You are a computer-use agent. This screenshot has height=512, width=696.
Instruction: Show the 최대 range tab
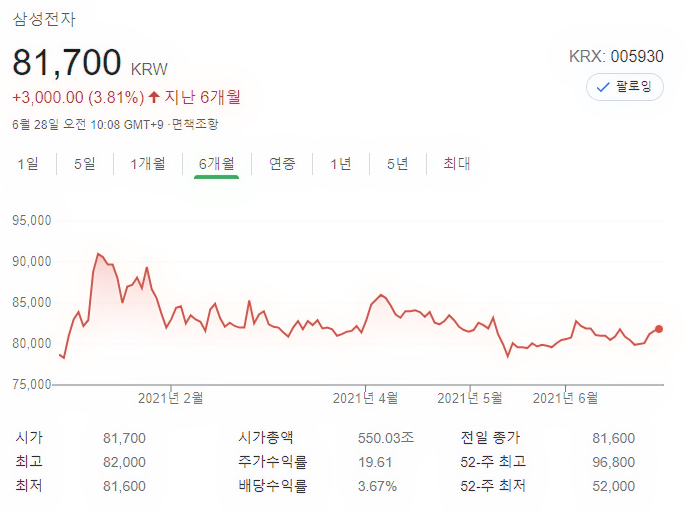pos(457,164)
